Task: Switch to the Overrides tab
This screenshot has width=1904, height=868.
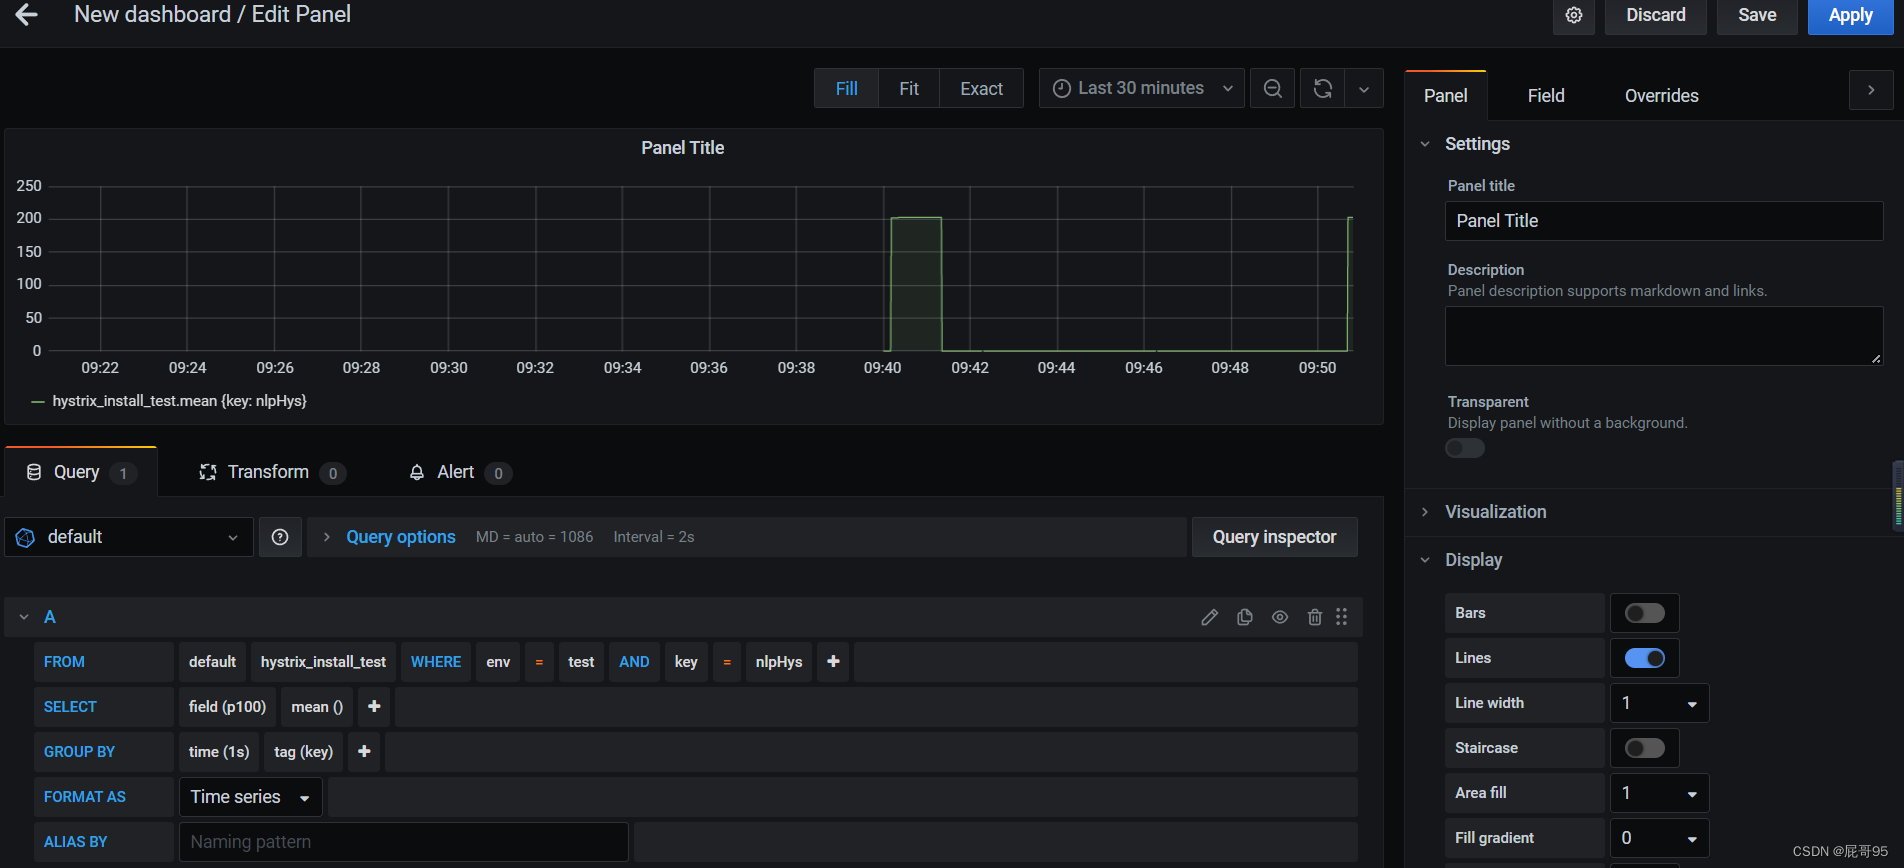Action: coord(1661,96)
